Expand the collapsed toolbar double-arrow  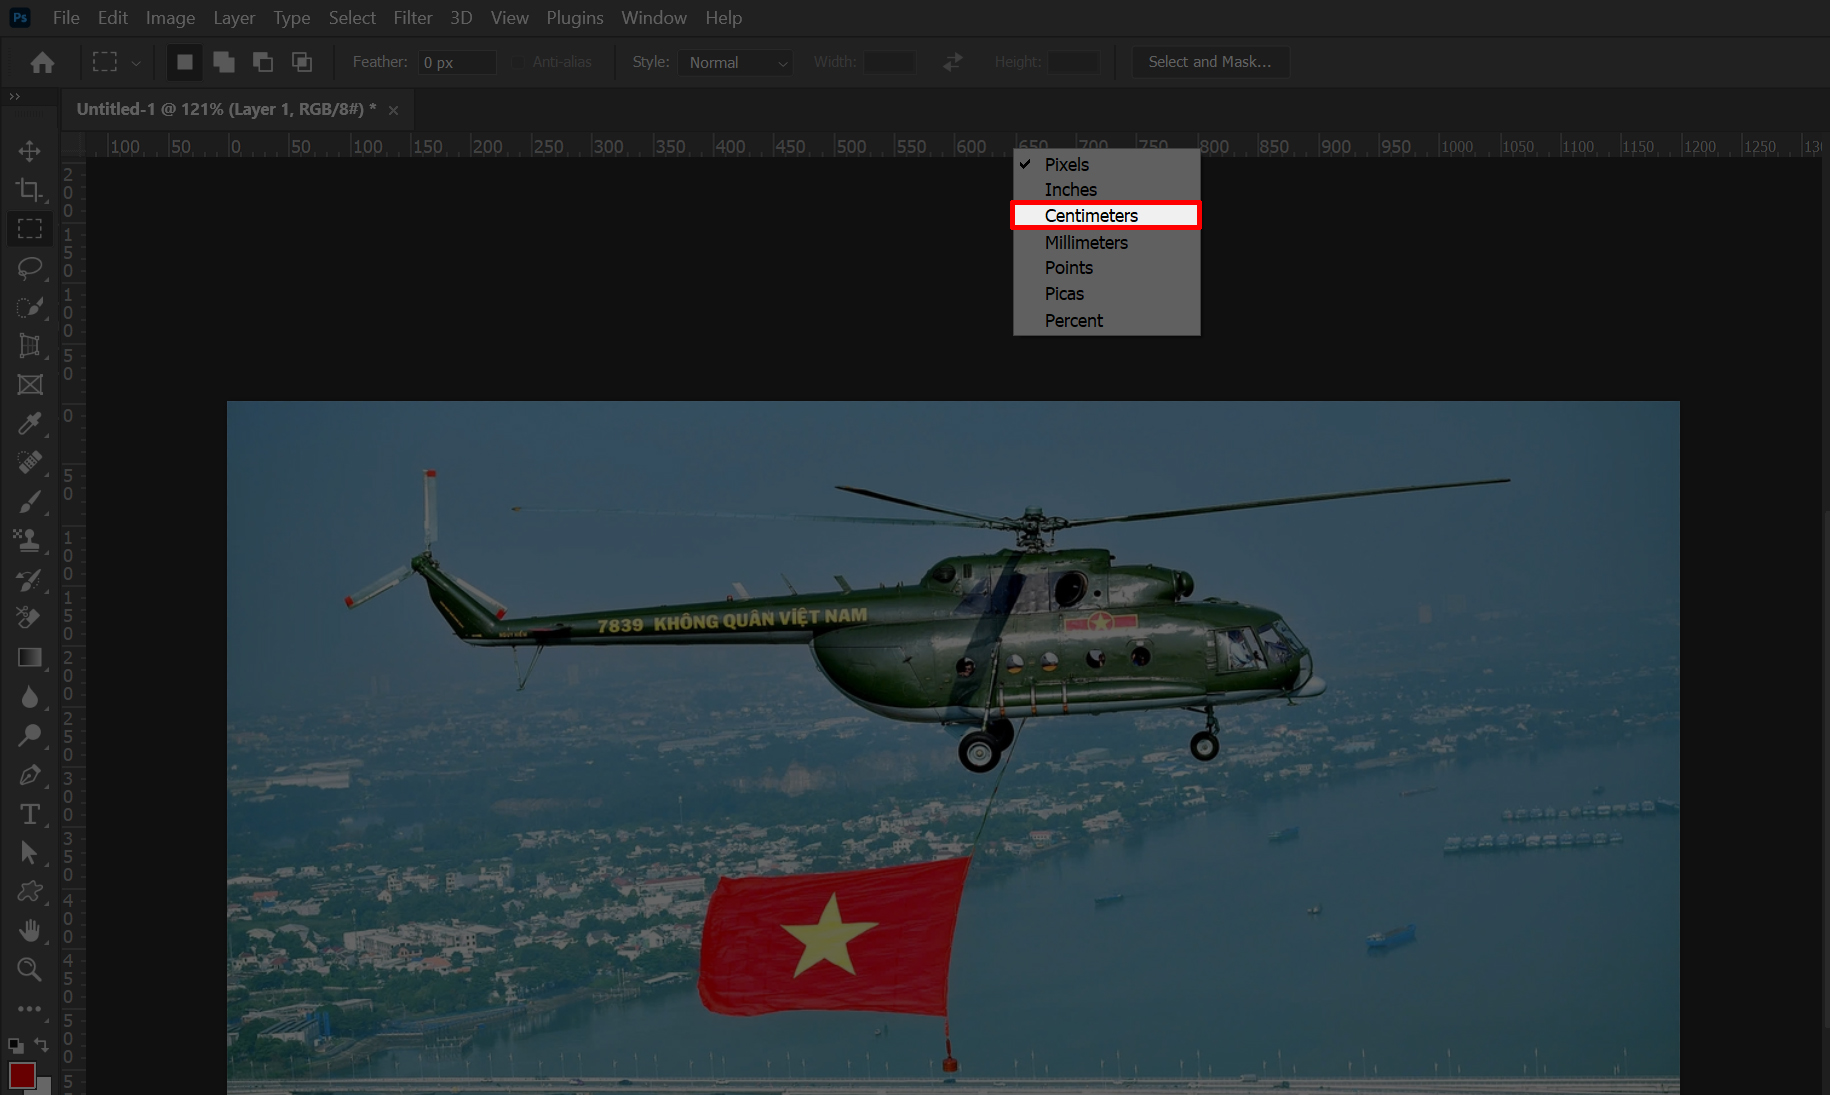[14, 96]
